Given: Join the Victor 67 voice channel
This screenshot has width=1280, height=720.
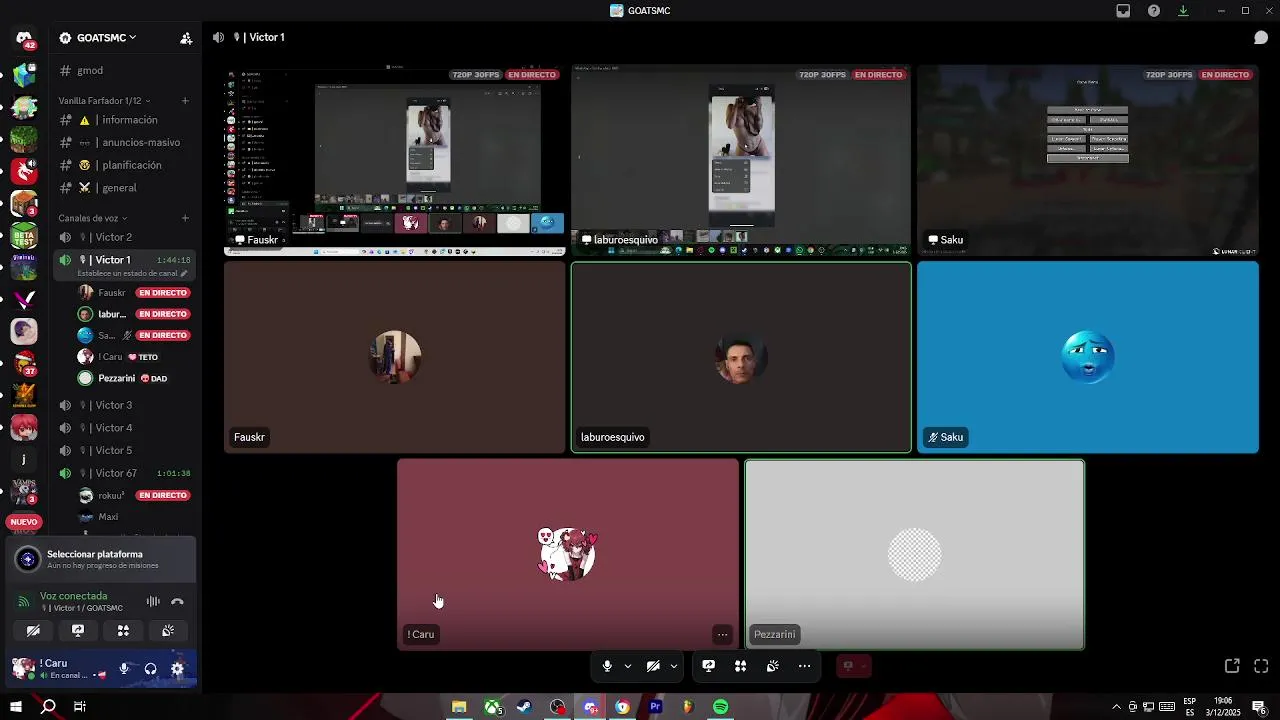Looking at the screenshot, I should 125,473.
